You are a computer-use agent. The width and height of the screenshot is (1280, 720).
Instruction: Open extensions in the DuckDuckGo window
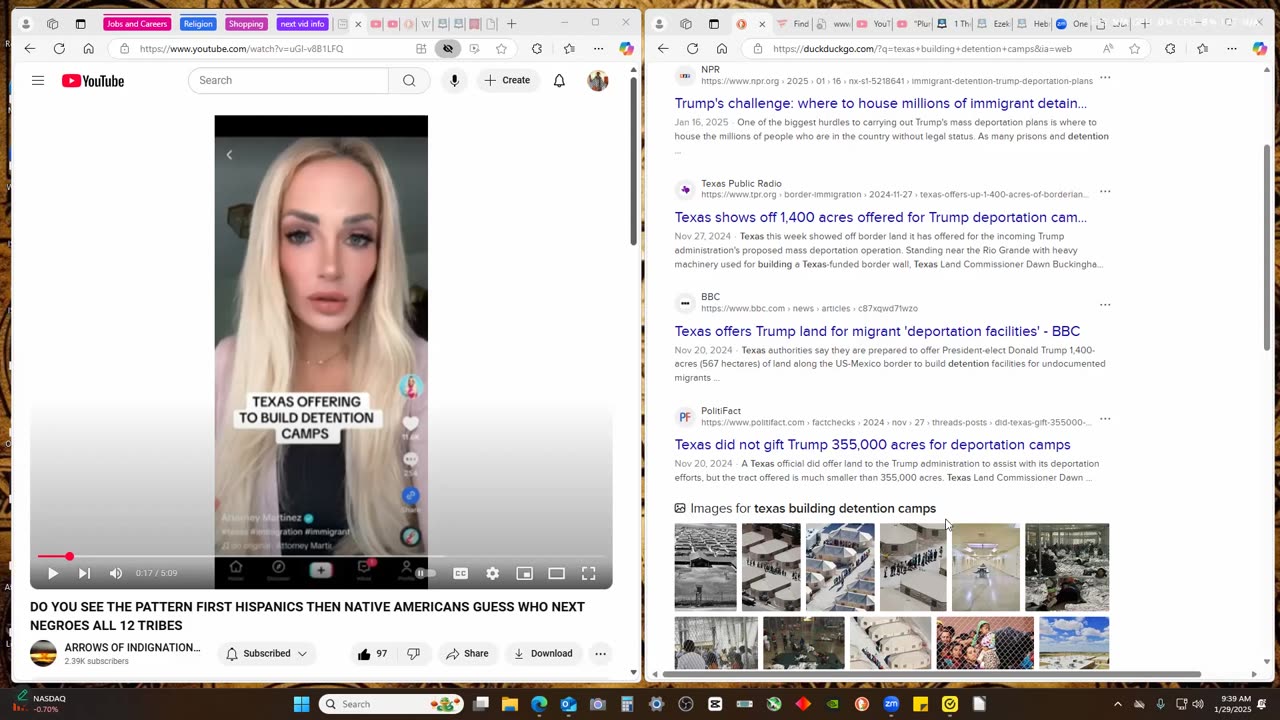coord(1170,48)
